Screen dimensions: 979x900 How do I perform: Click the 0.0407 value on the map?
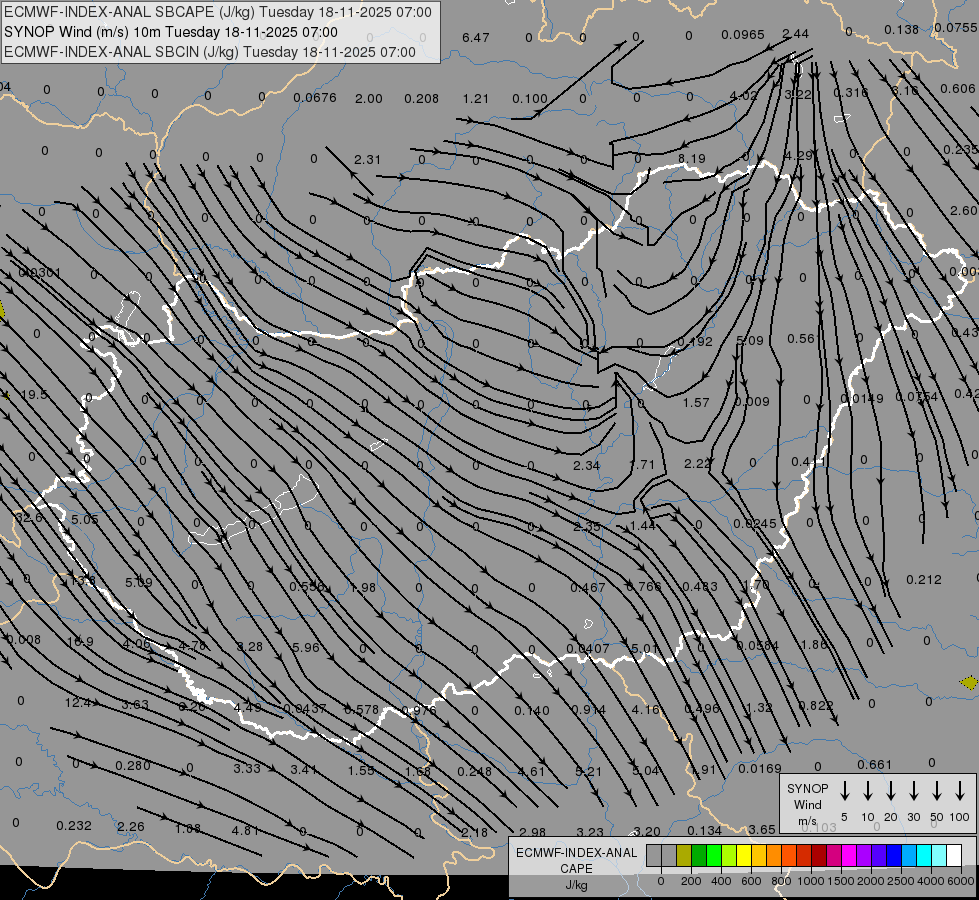point(588,648)
